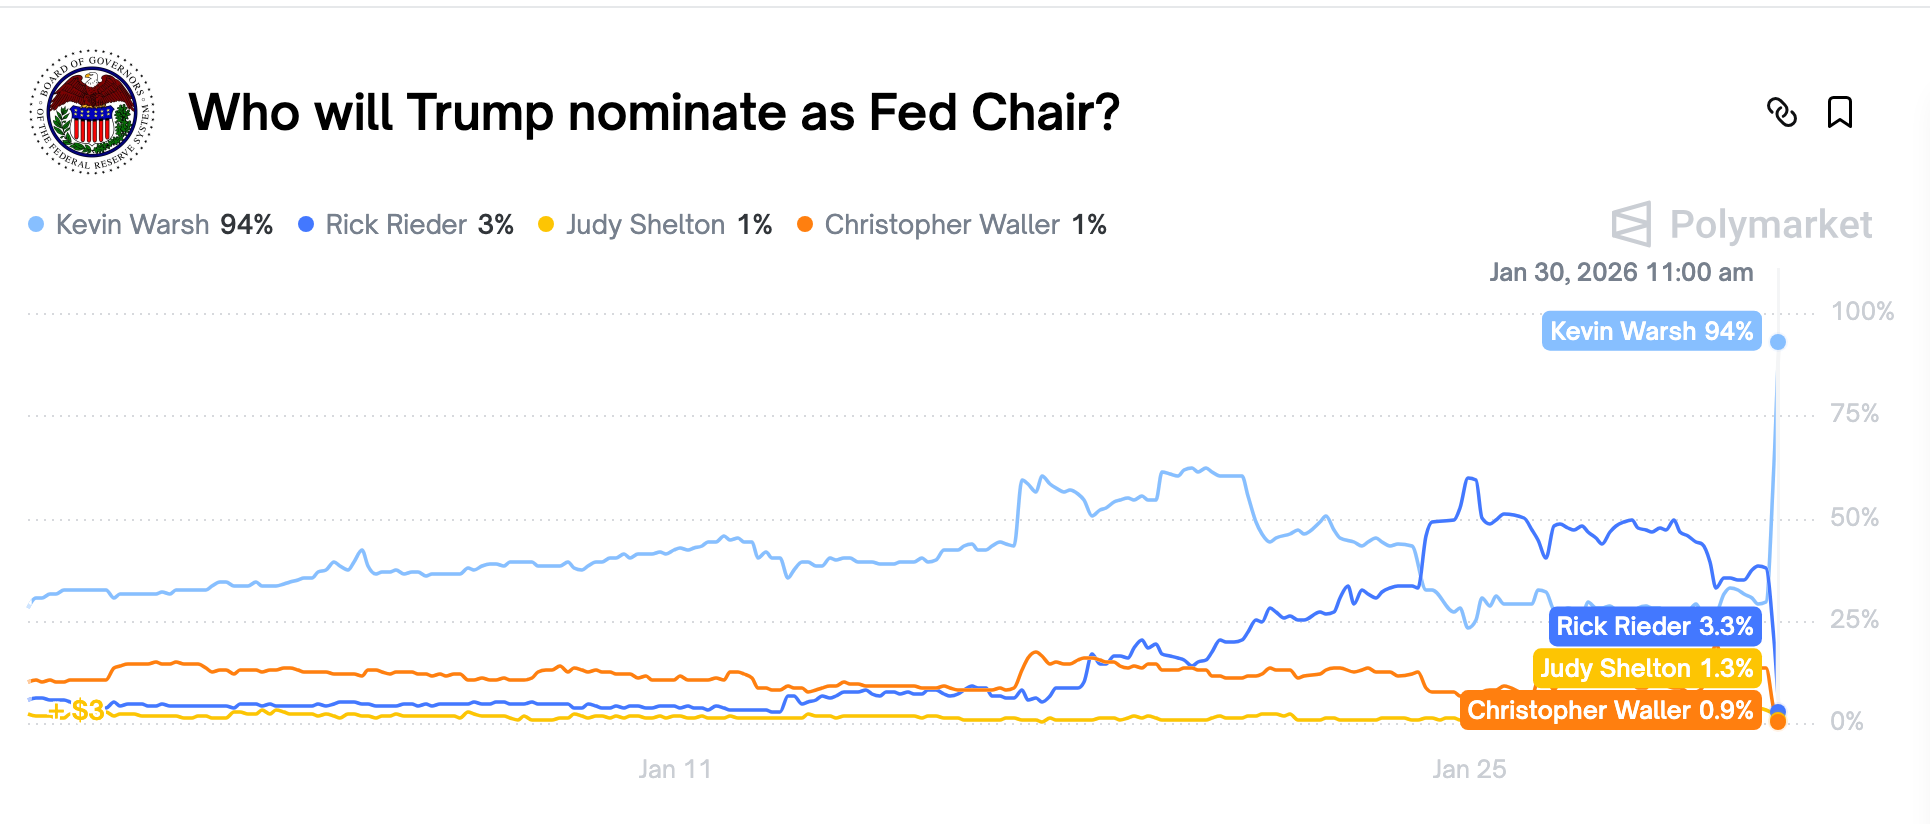The width and height of the screenshot is (1930, 824).
Task: Click the Judy Shelton 1.3% chart tag
Action: (1646, 668)
